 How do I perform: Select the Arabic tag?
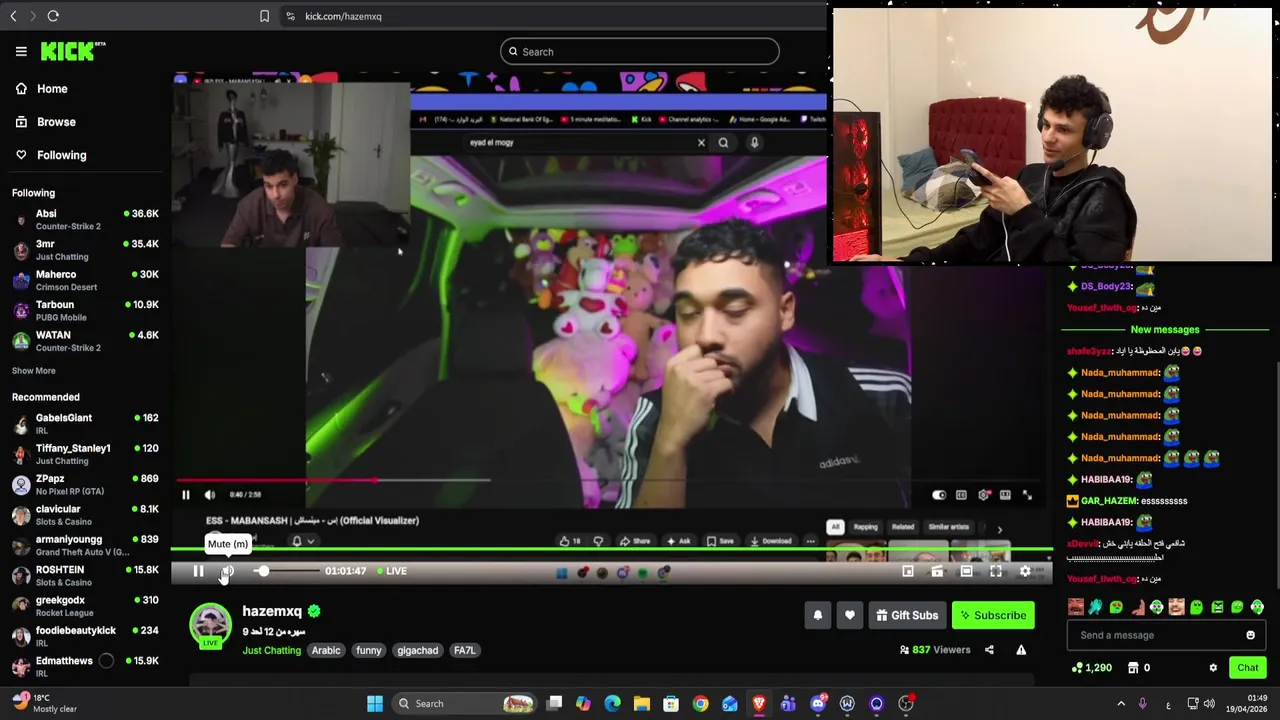(x=326, y=650)
